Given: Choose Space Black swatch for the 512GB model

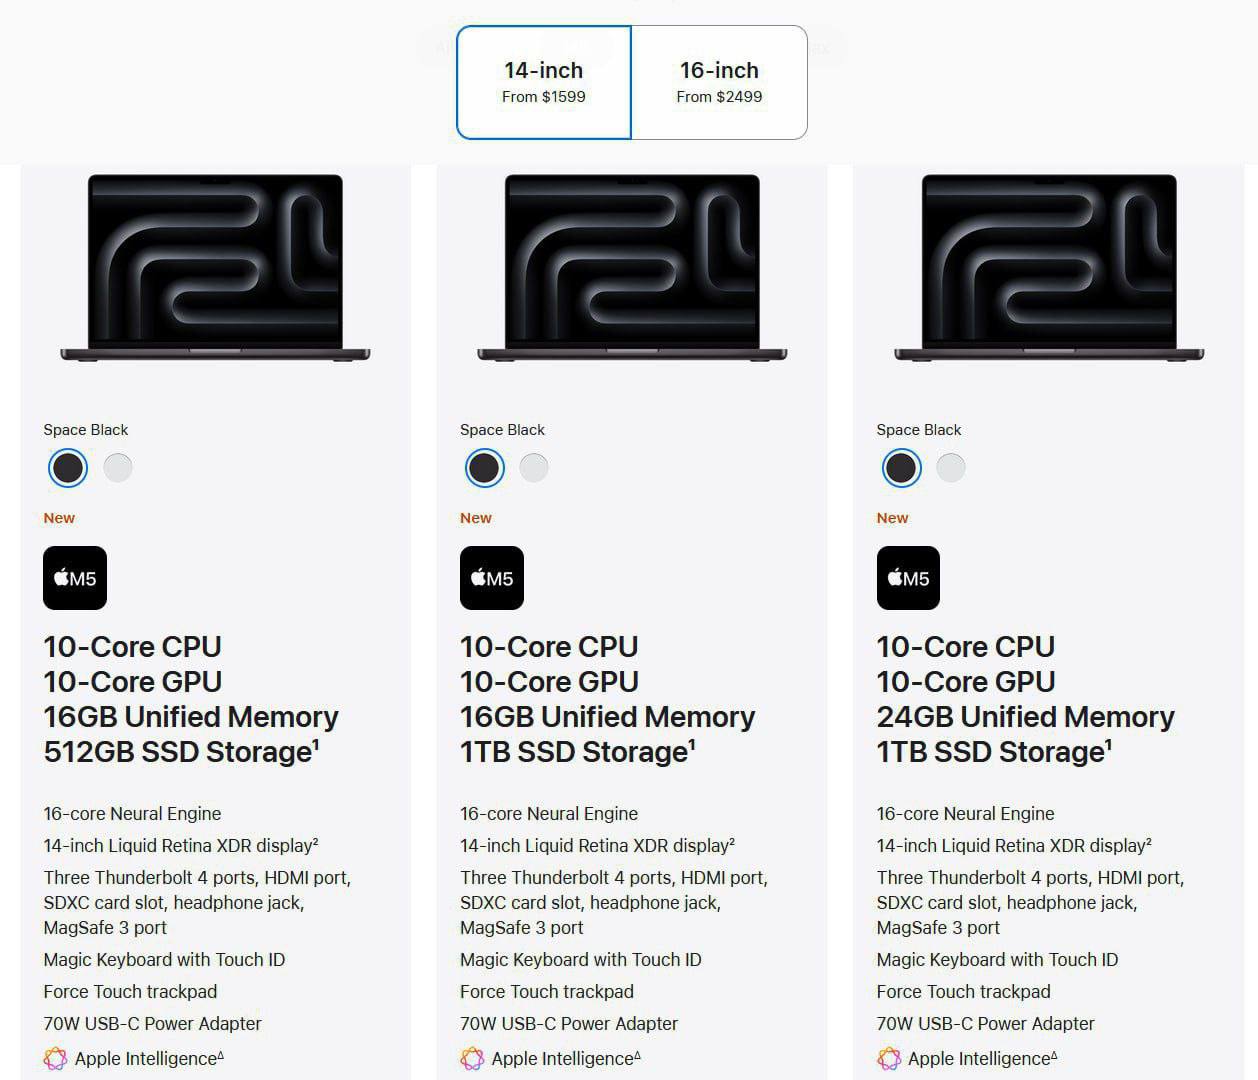Looking at the screenshot, I should point(68,467).
